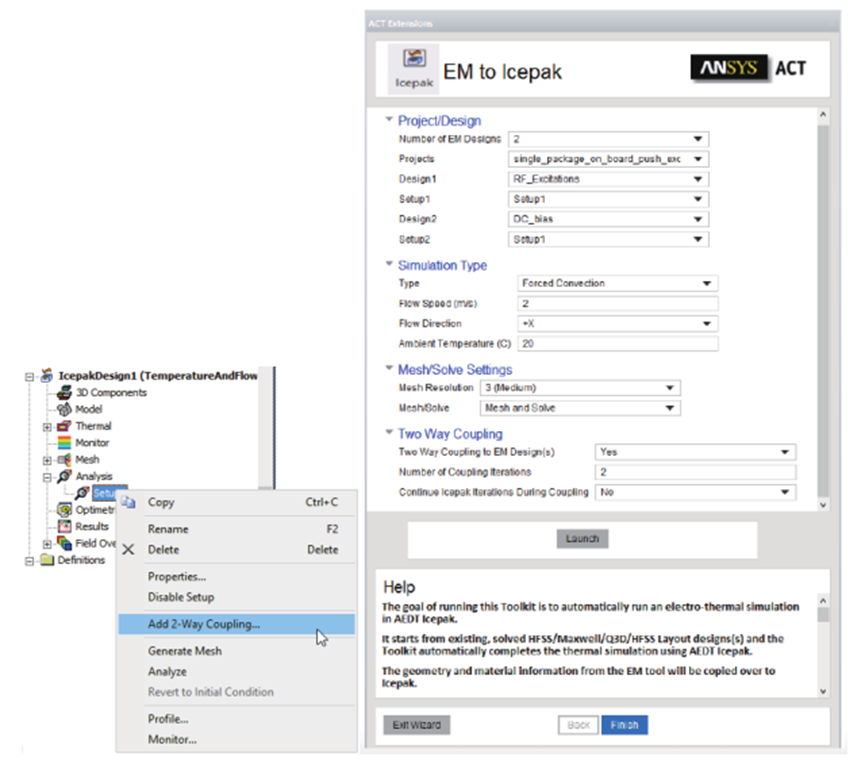865x768 pixels.
Task: Click the Help panel scroll up arrow
Action: (x=823, y=600)
